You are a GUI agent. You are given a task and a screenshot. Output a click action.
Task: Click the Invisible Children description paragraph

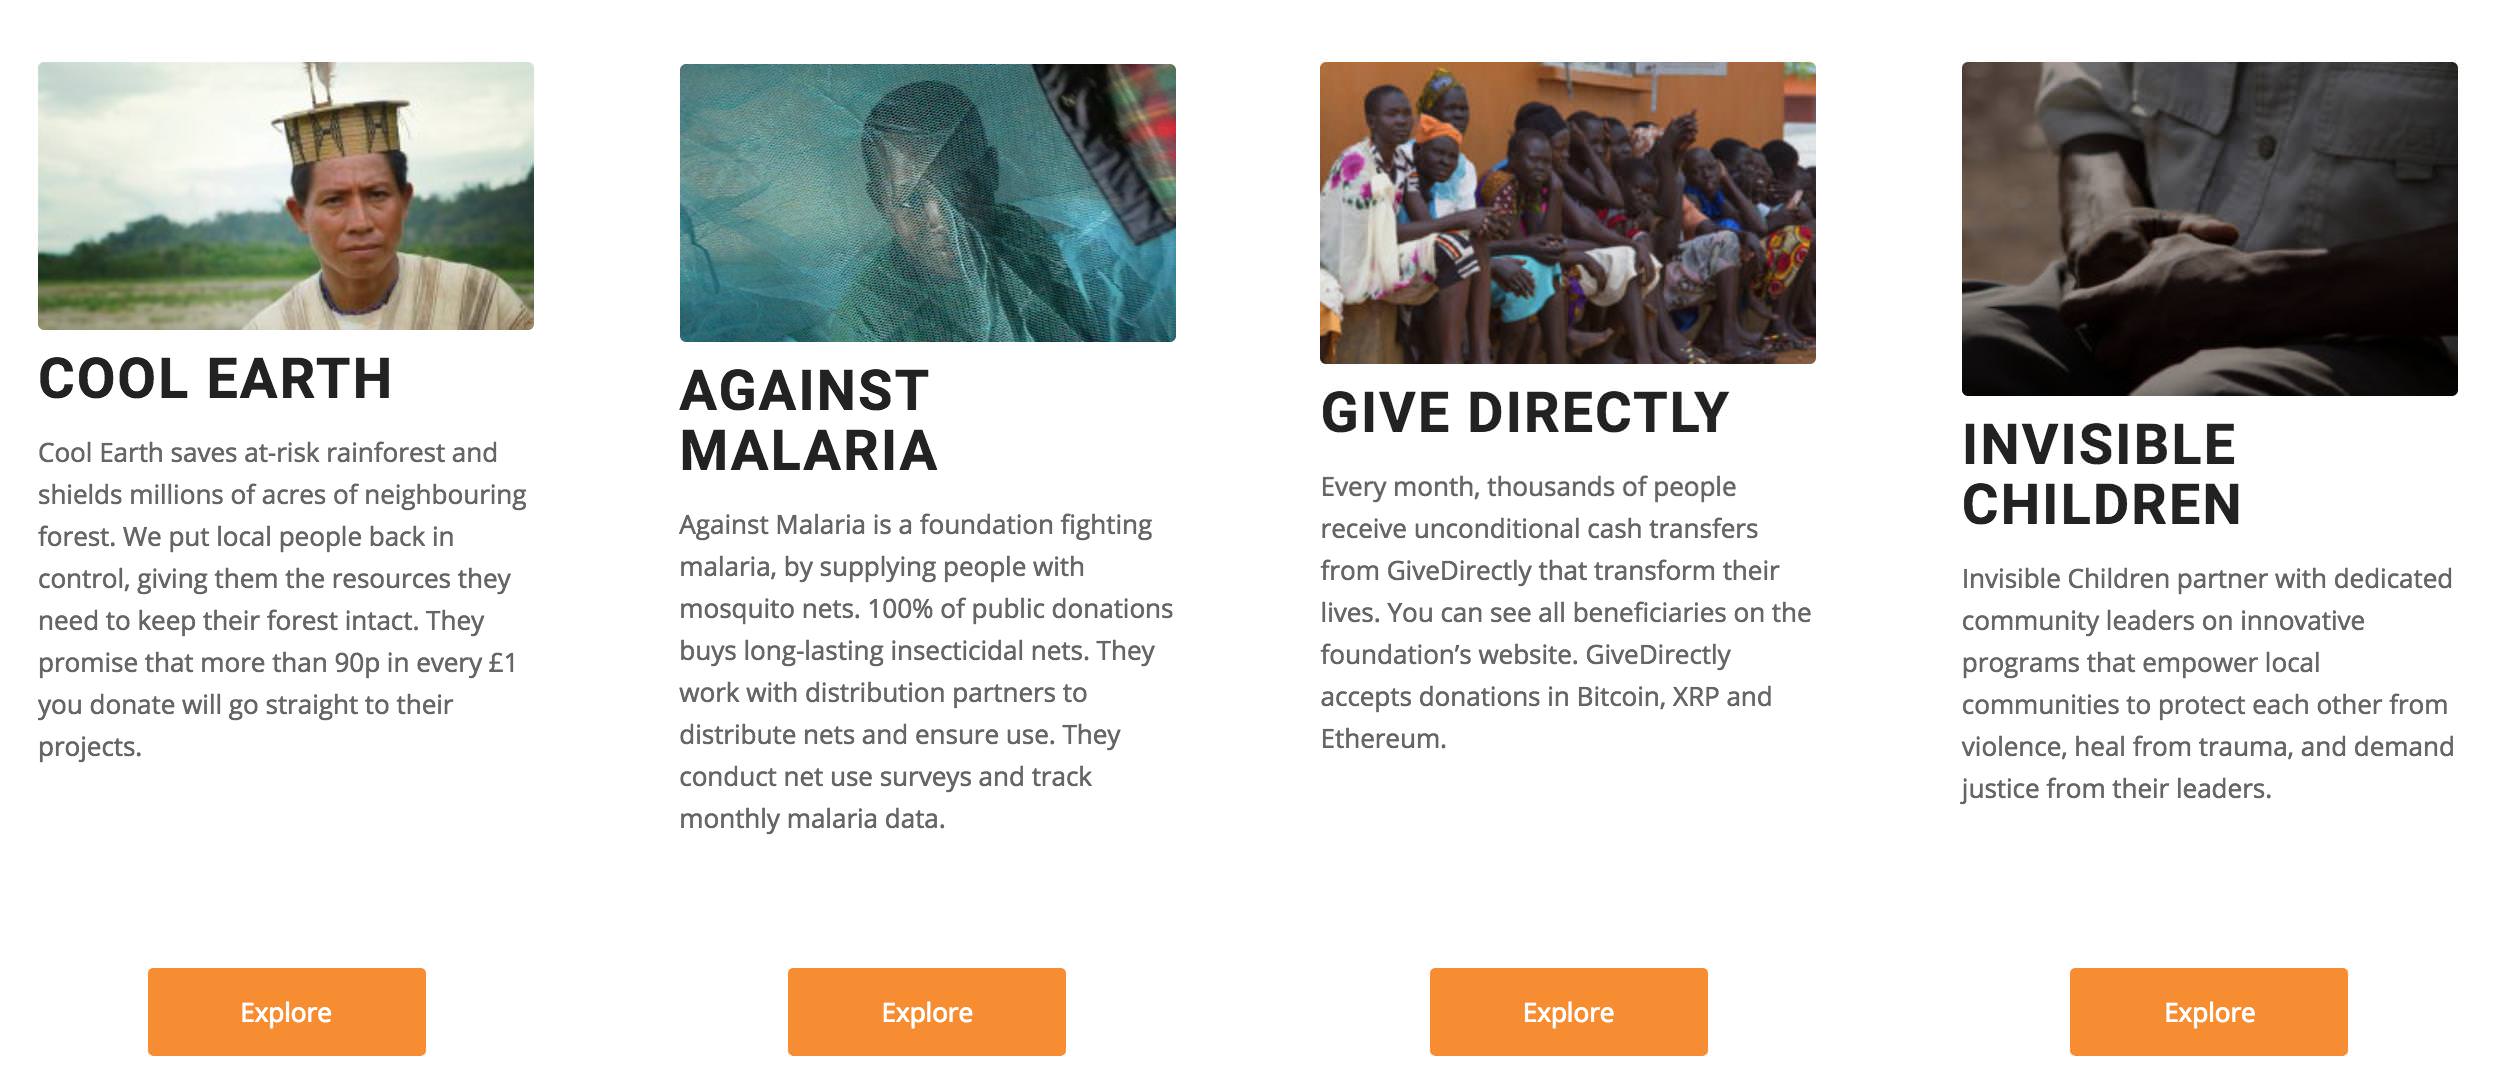tap(2208, 683)
